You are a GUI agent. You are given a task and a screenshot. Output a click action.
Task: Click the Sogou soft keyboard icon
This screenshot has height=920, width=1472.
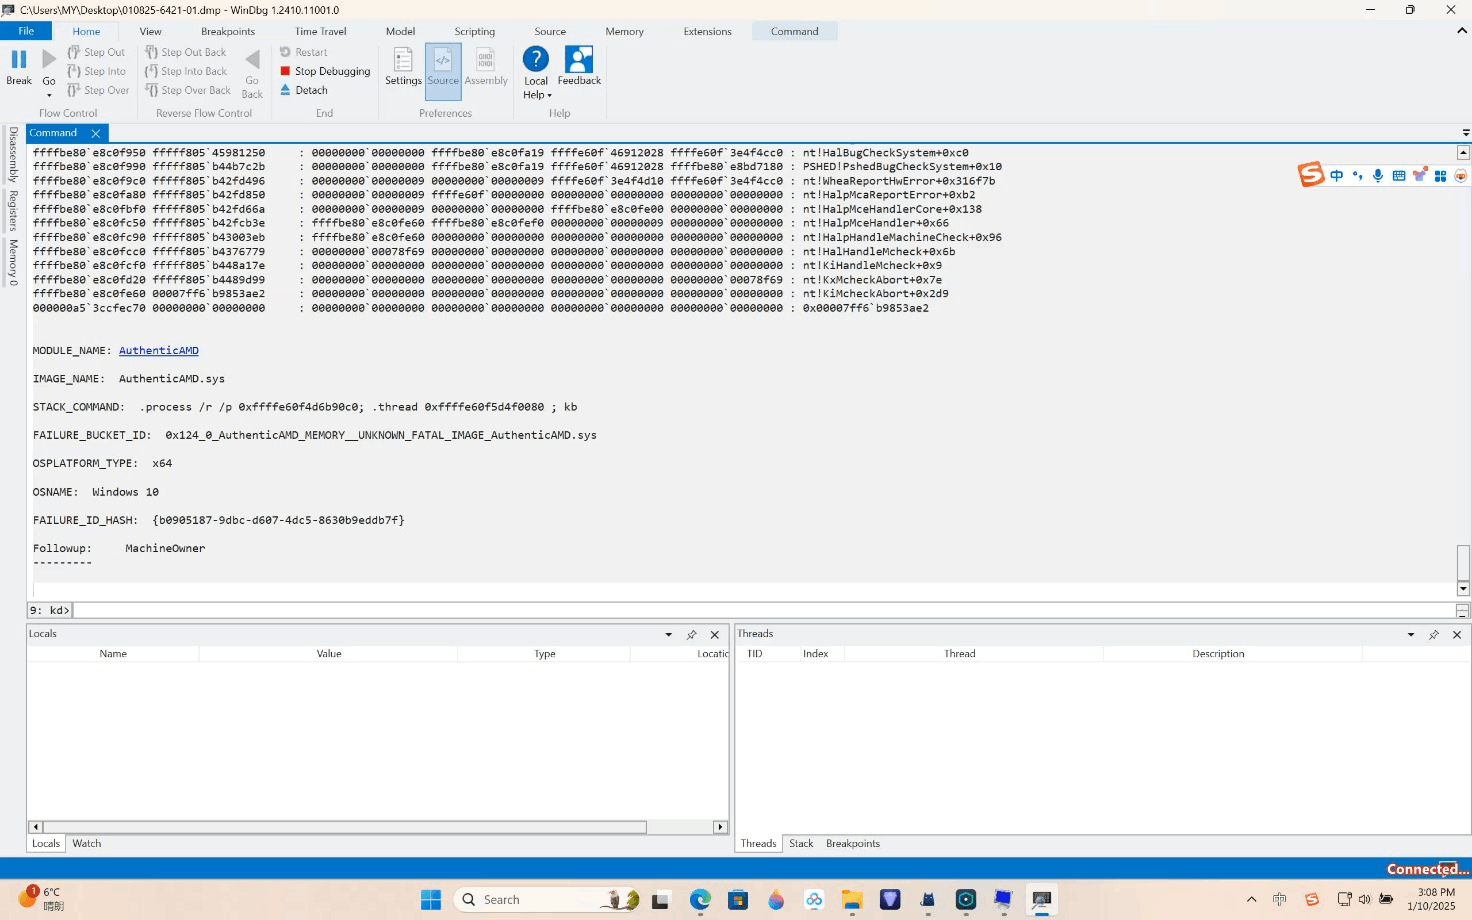1399,176
